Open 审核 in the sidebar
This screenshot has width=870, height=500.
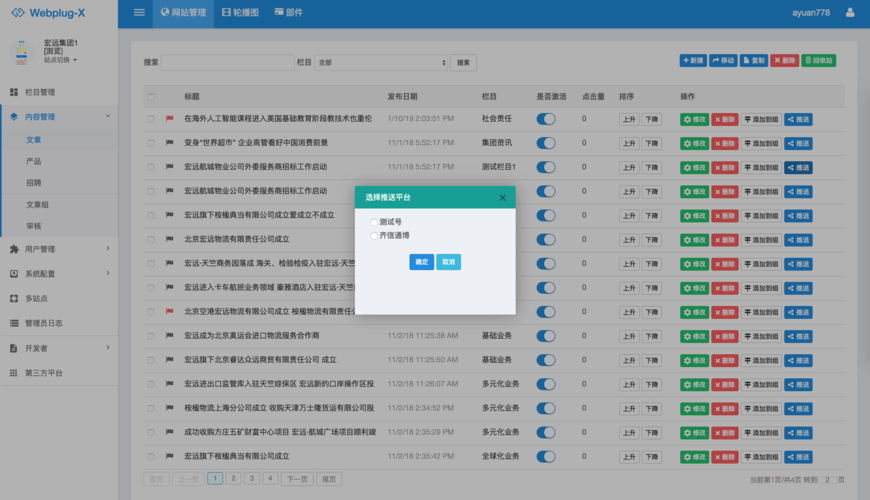34,226
